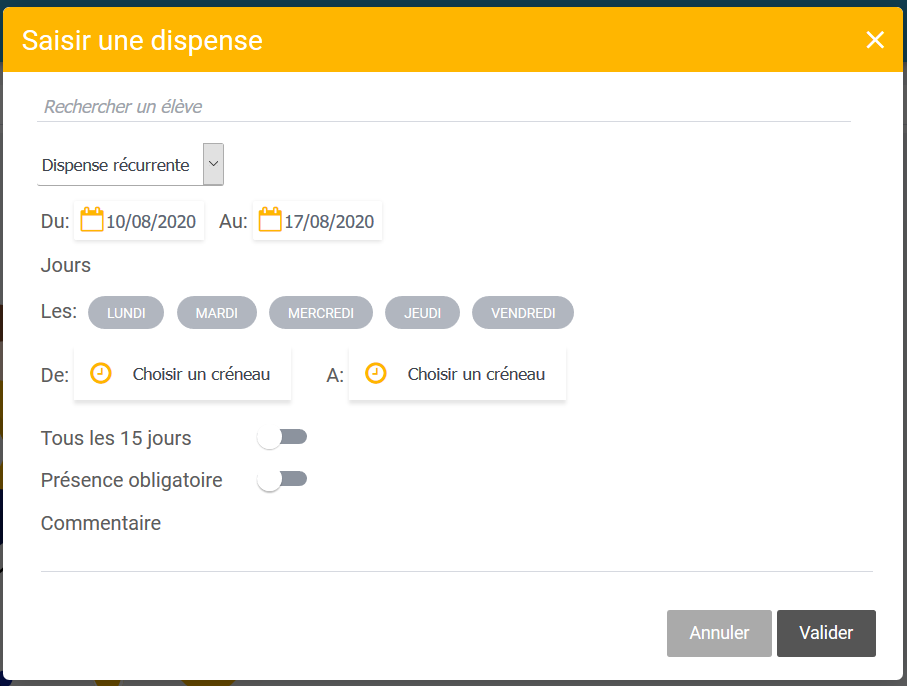
Task: Click the De clock icon
Action: tap(101, 374)
